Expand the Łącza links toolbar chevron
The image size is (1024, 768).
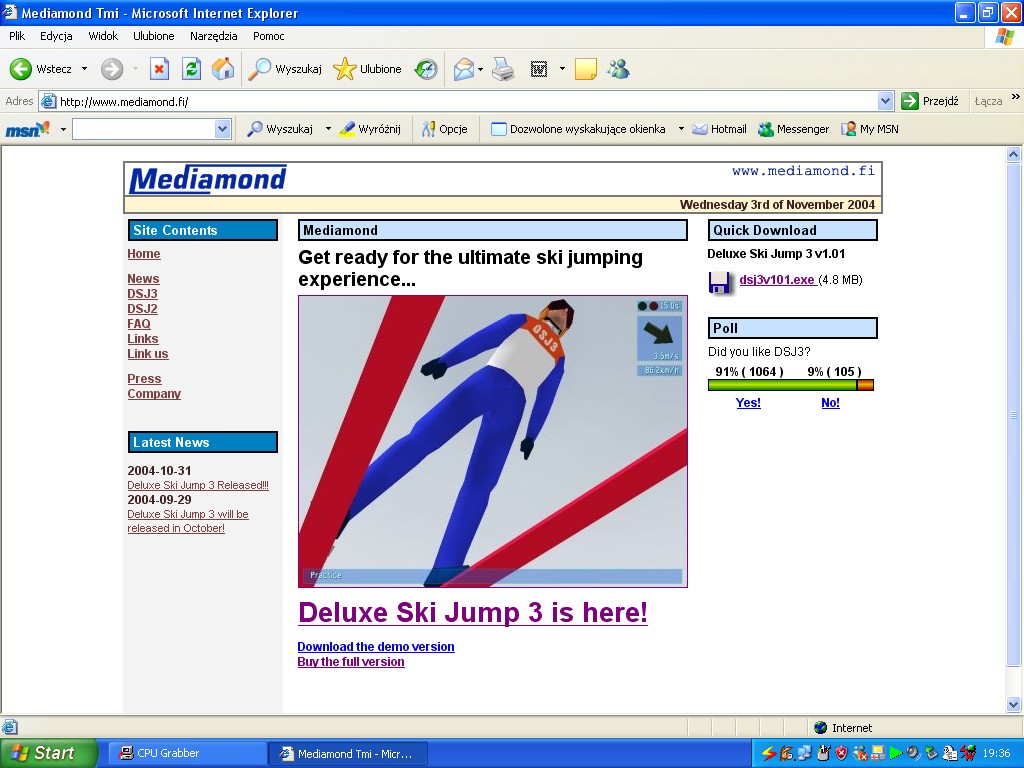click(x=1016, y=97)
